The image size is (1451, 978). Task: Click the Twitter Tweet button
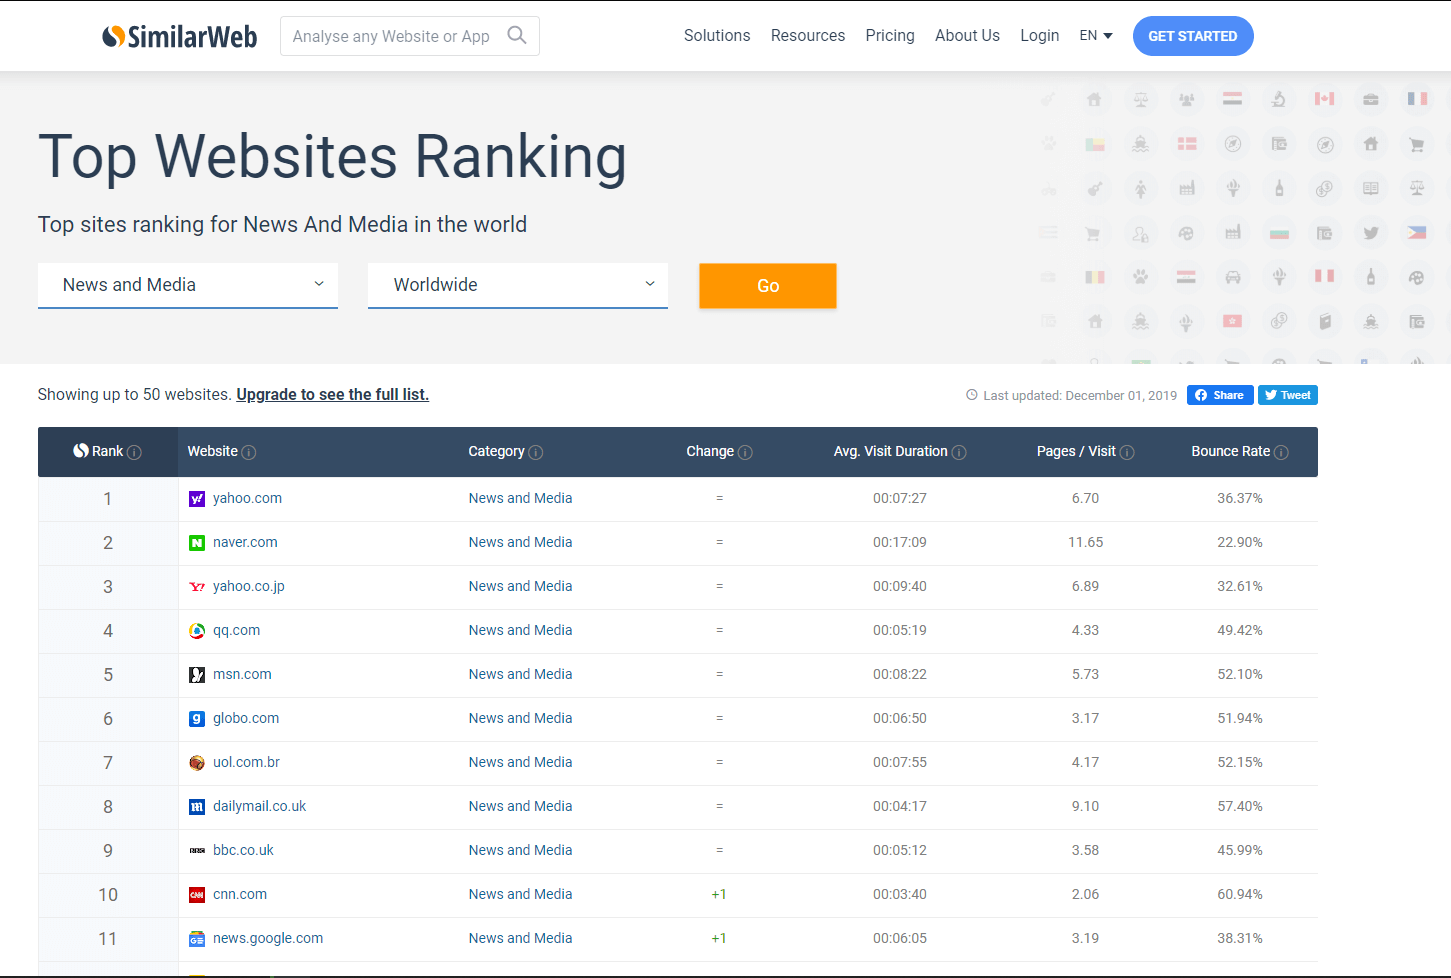(1288, 395)
